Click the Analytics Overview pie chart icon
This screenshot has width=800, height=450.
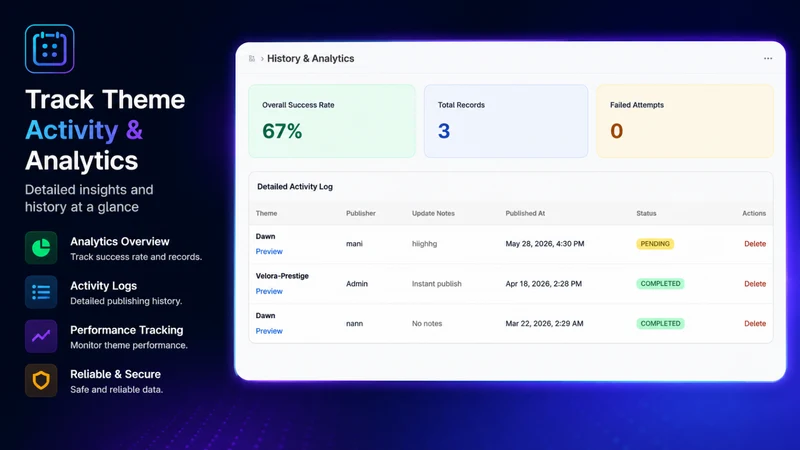[41, 248]
